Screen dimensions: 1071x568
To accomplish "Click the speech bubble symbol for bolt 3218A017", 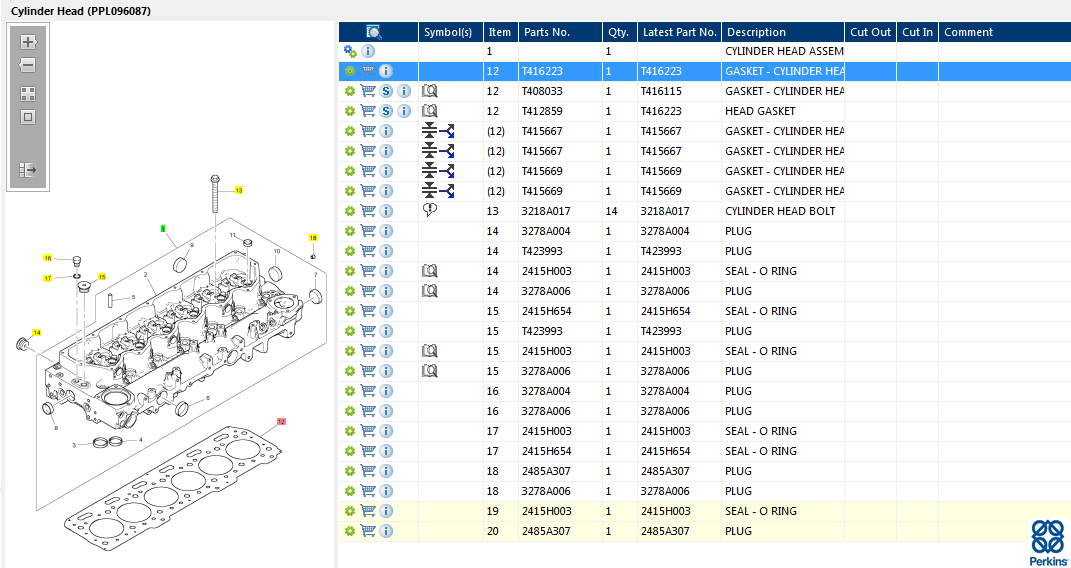I will point(430,210).
